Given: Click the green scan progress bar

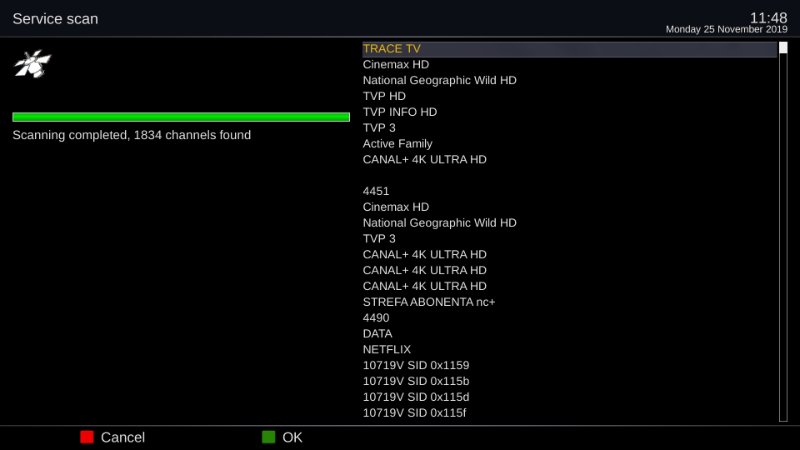Looking at the screenshot, I should pos(181,117).
